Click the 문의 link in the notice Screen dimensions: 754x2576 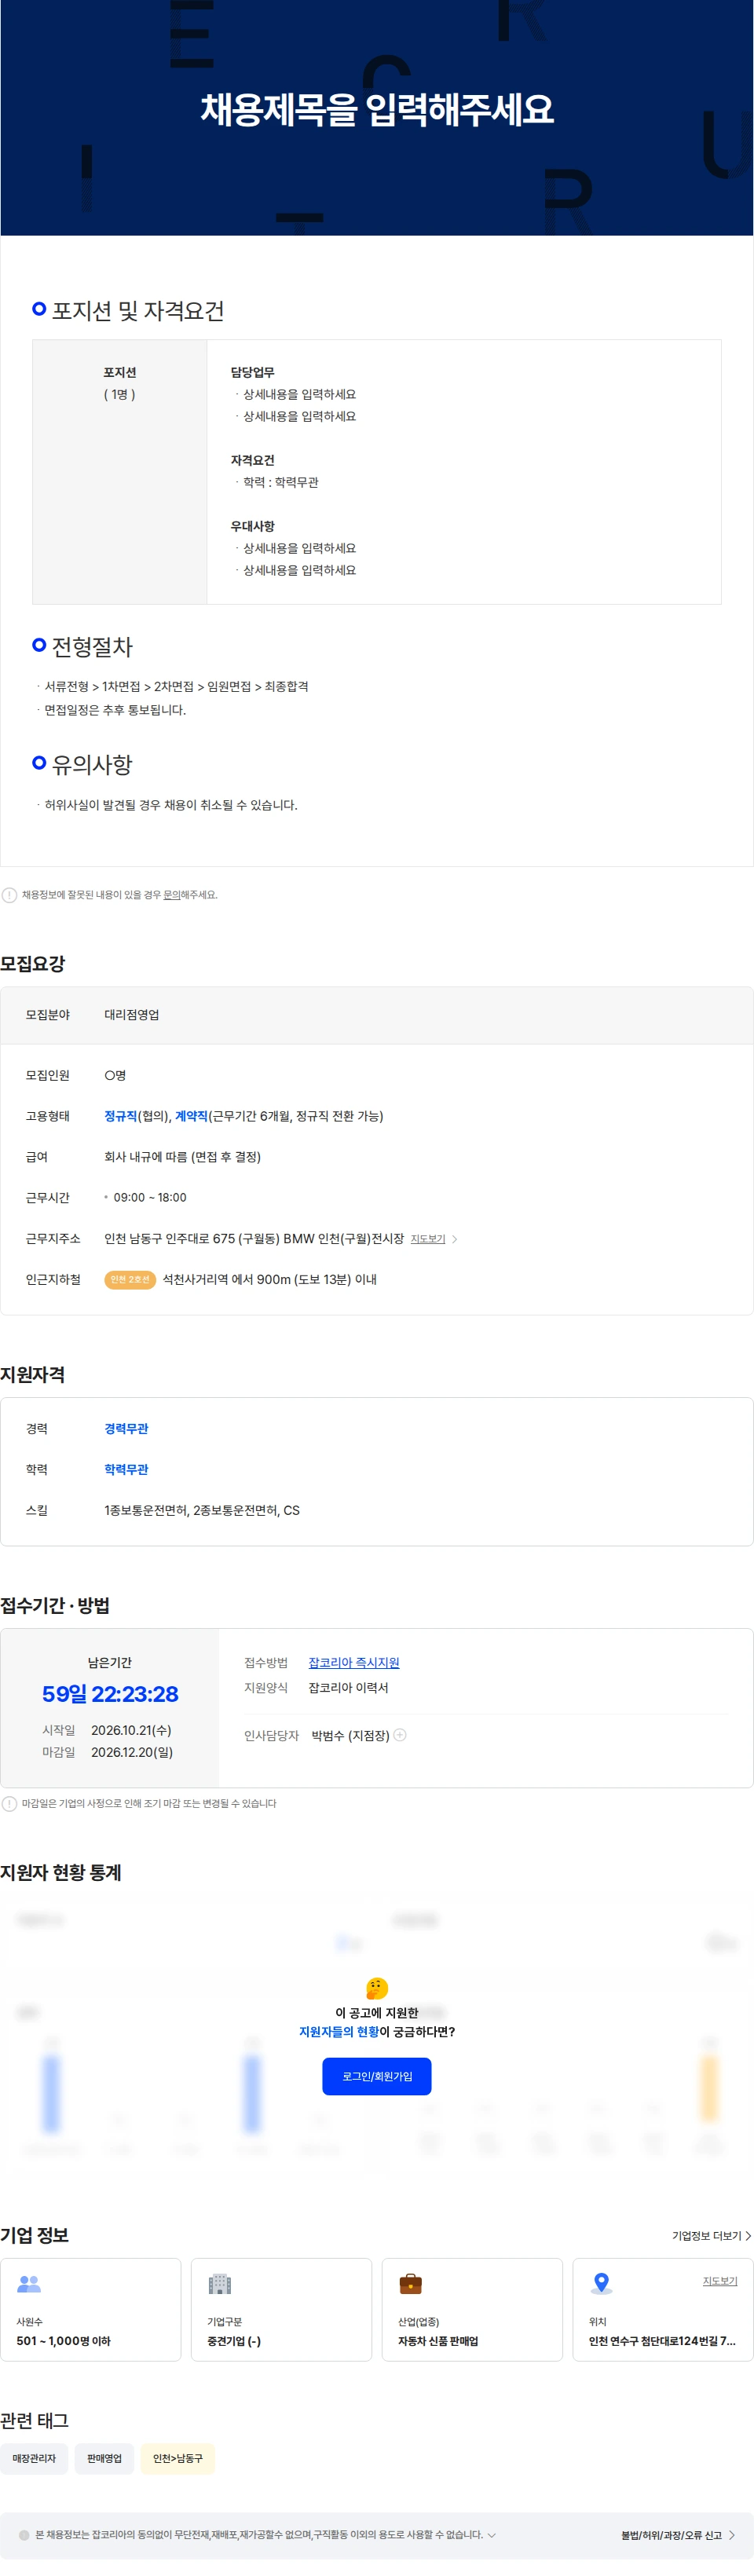point(171,894)
